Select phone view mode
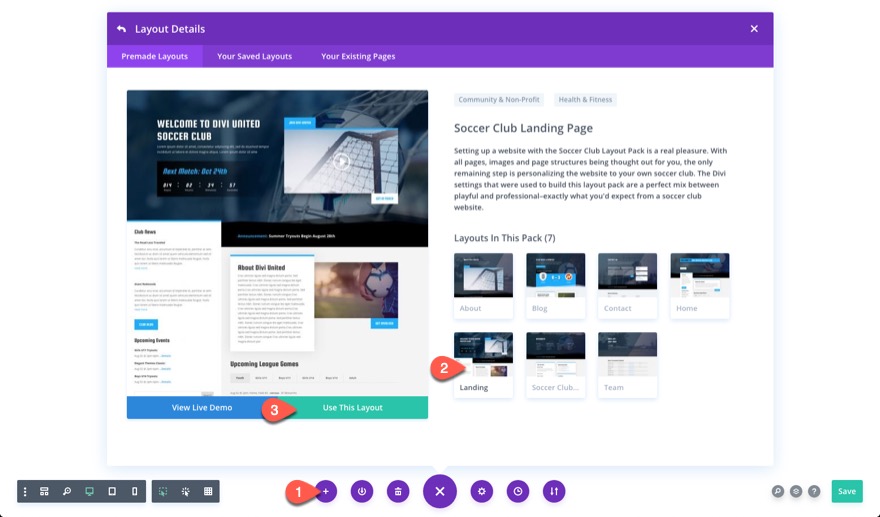This screenshot has height=517, width=880. [x=134, y=491]
